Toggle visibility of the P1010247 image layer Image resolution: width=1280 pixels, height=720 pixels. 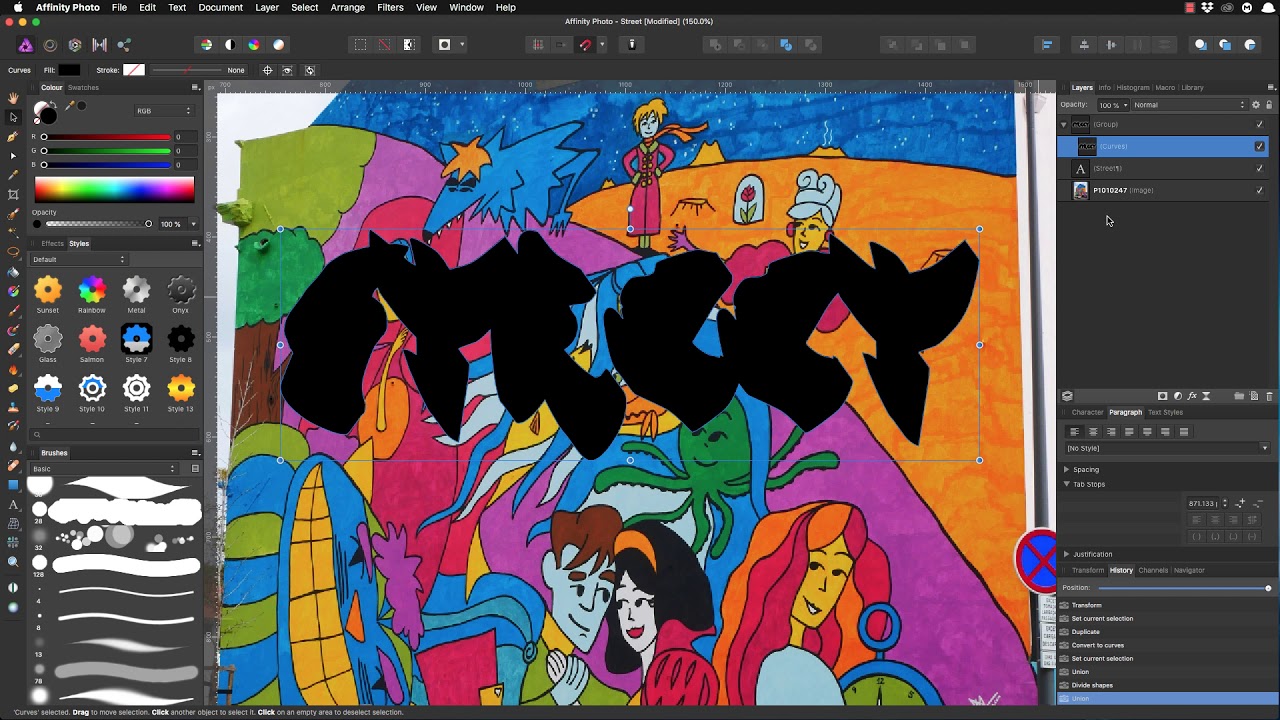click(x=1260, y=190)
